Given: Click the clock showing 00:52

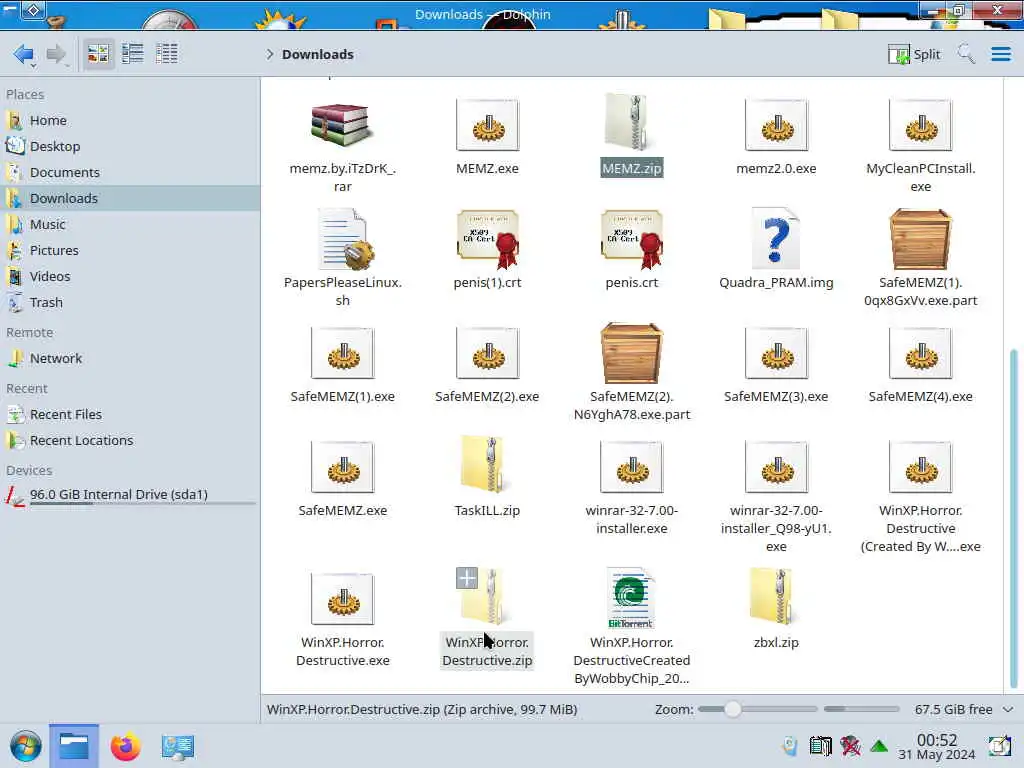Looking at the screenshot, I should click(936, 740).
